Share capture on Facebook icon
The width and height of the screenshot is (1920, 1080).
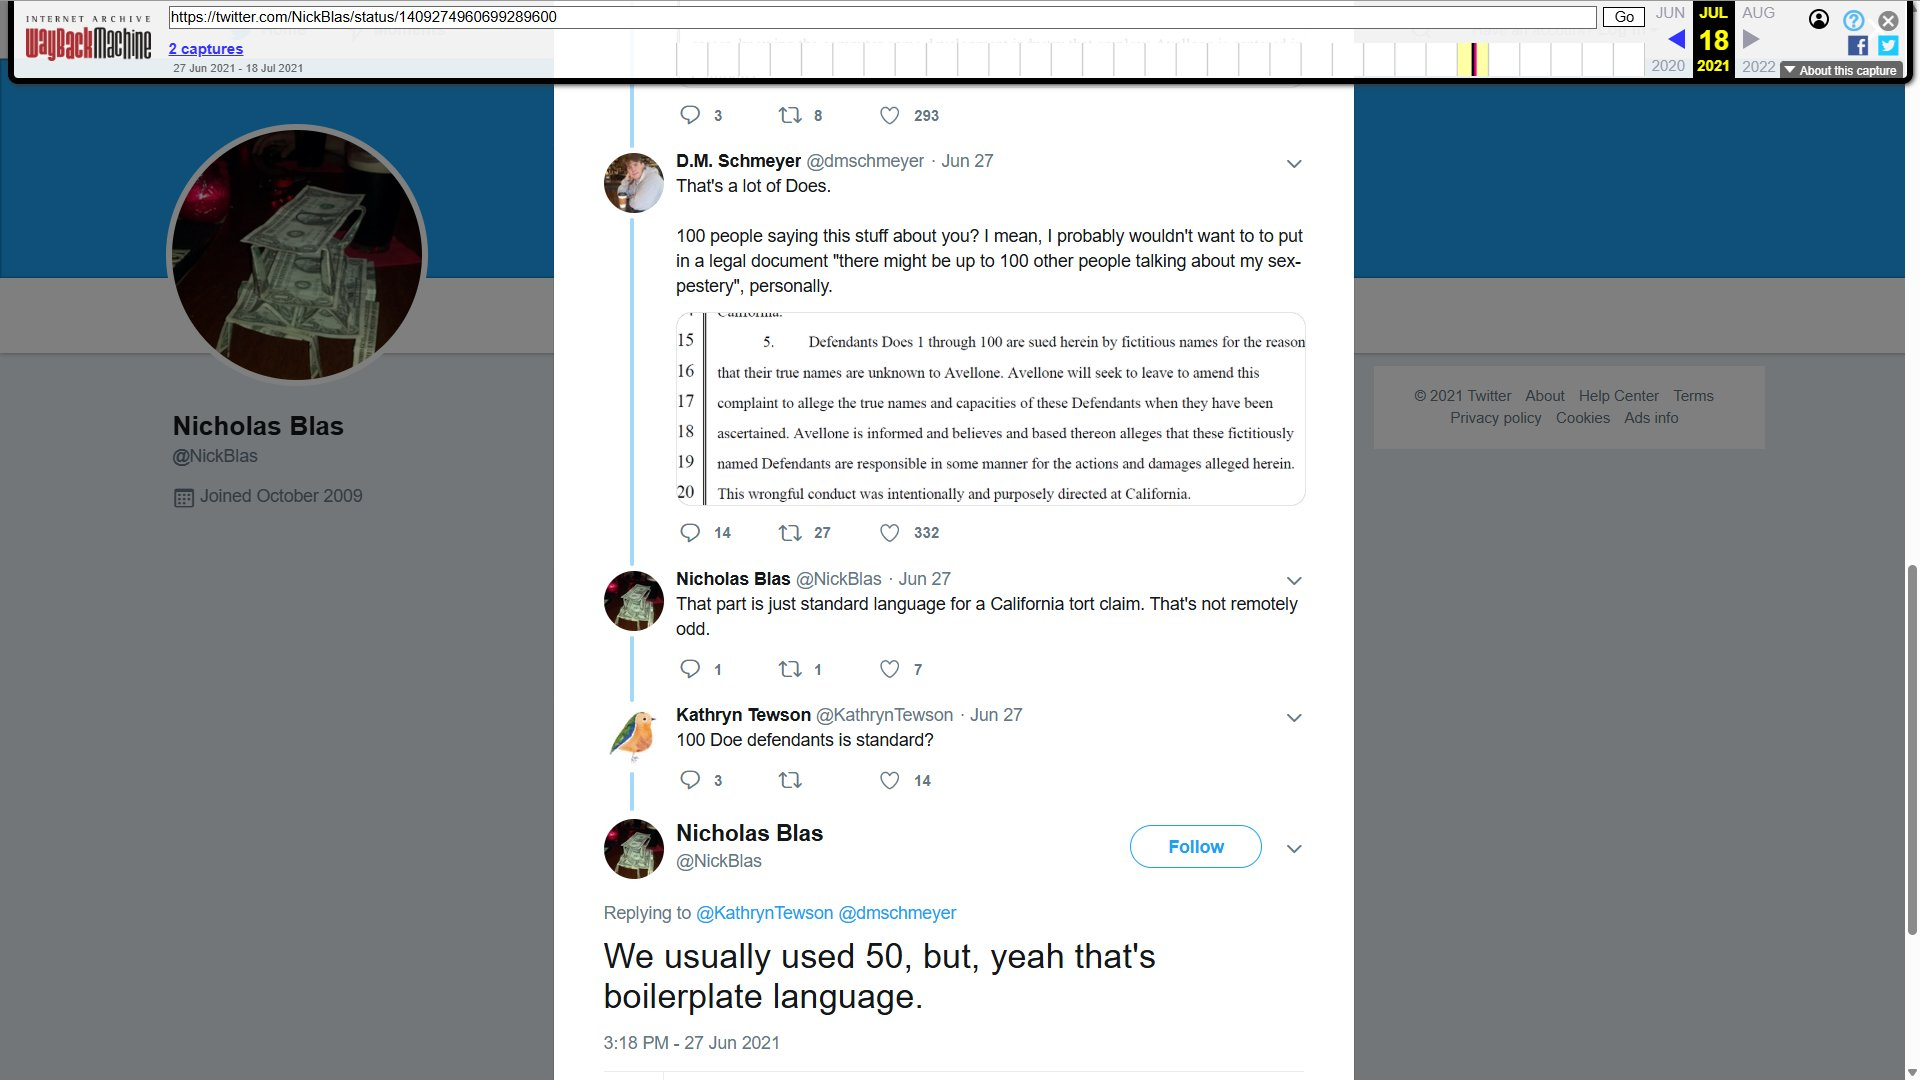(x=1858, y=45)
